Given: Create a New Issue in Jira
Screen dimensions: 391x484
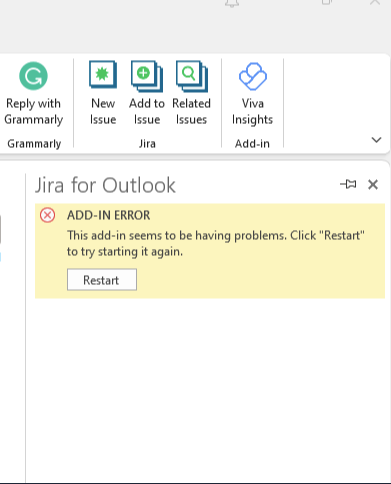Looking at the screenshot, I should 103,93.
